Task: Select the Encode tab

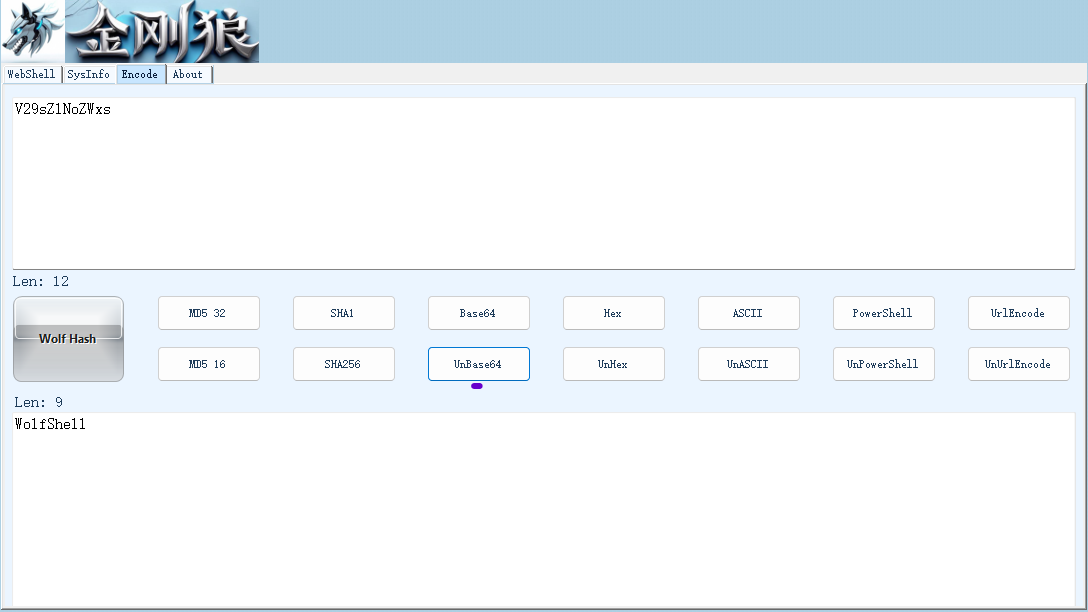Action: [141, 74]
